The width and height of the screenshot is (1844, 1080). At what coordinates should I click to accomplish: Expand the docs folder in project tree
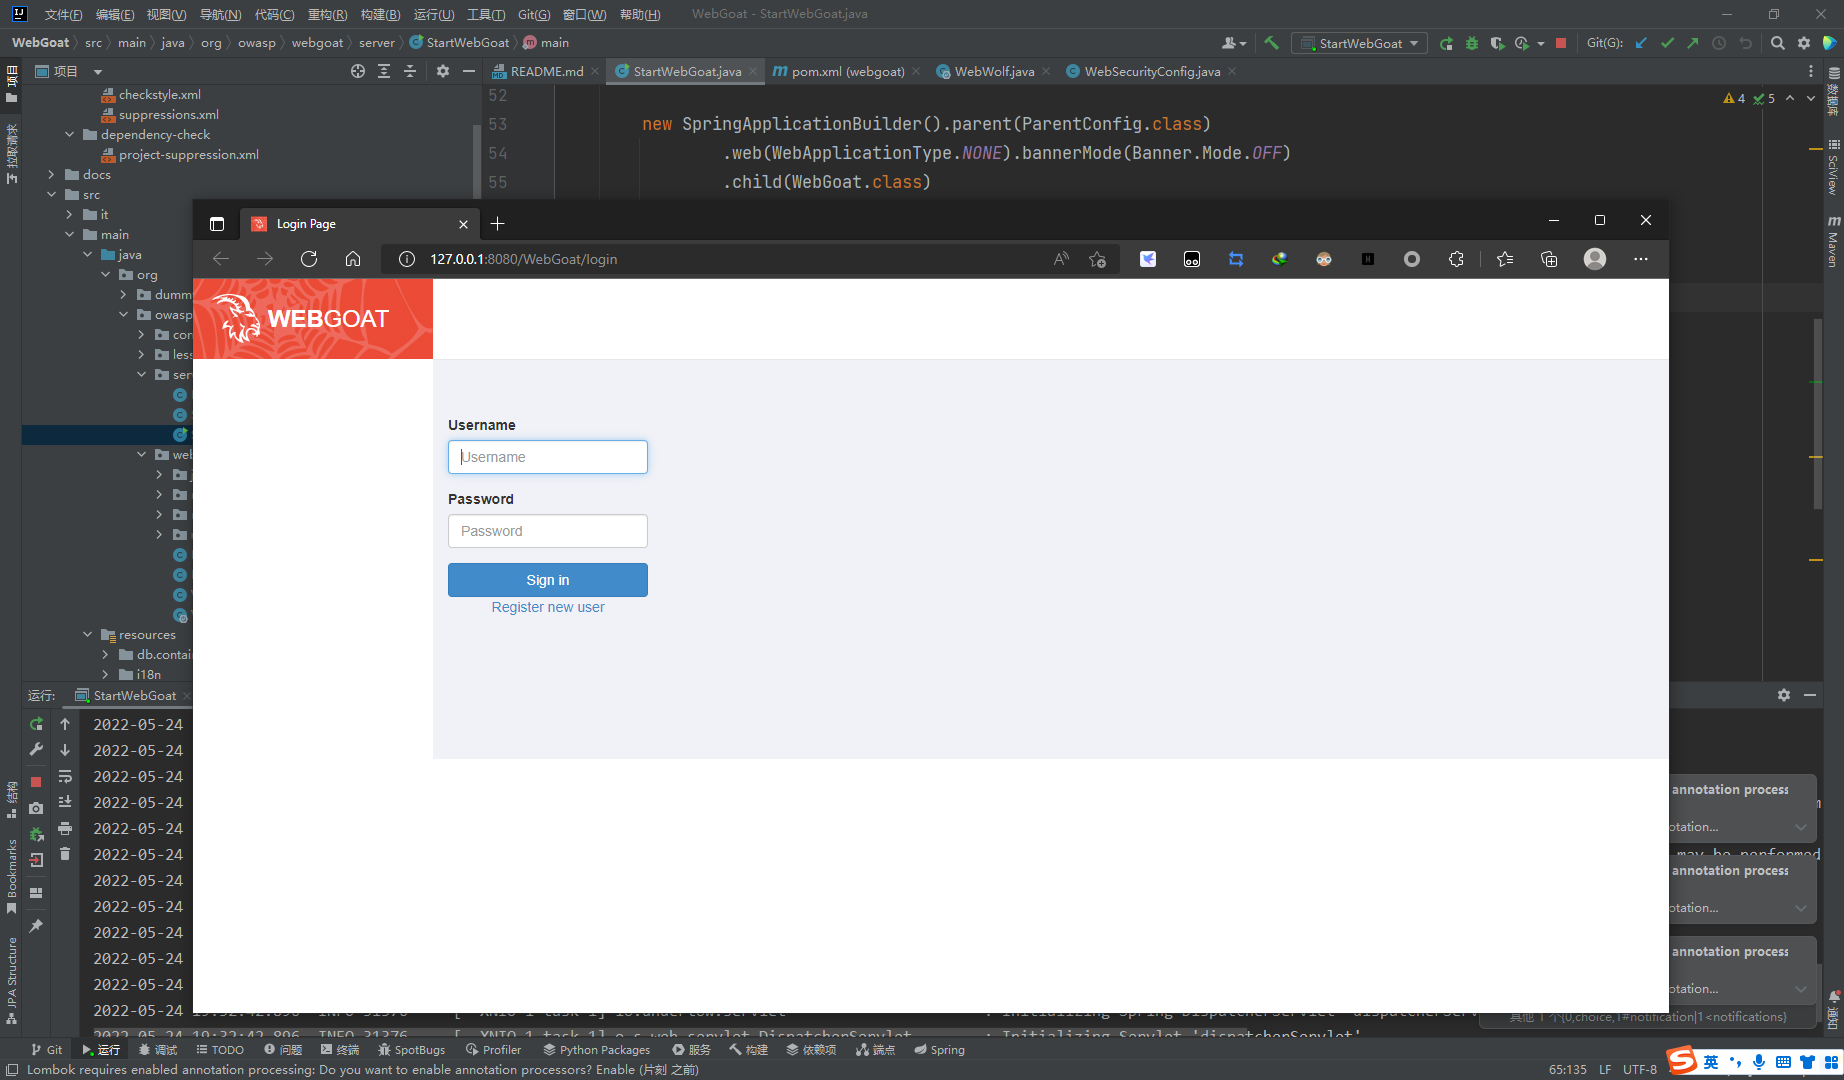tap(51, 174)
